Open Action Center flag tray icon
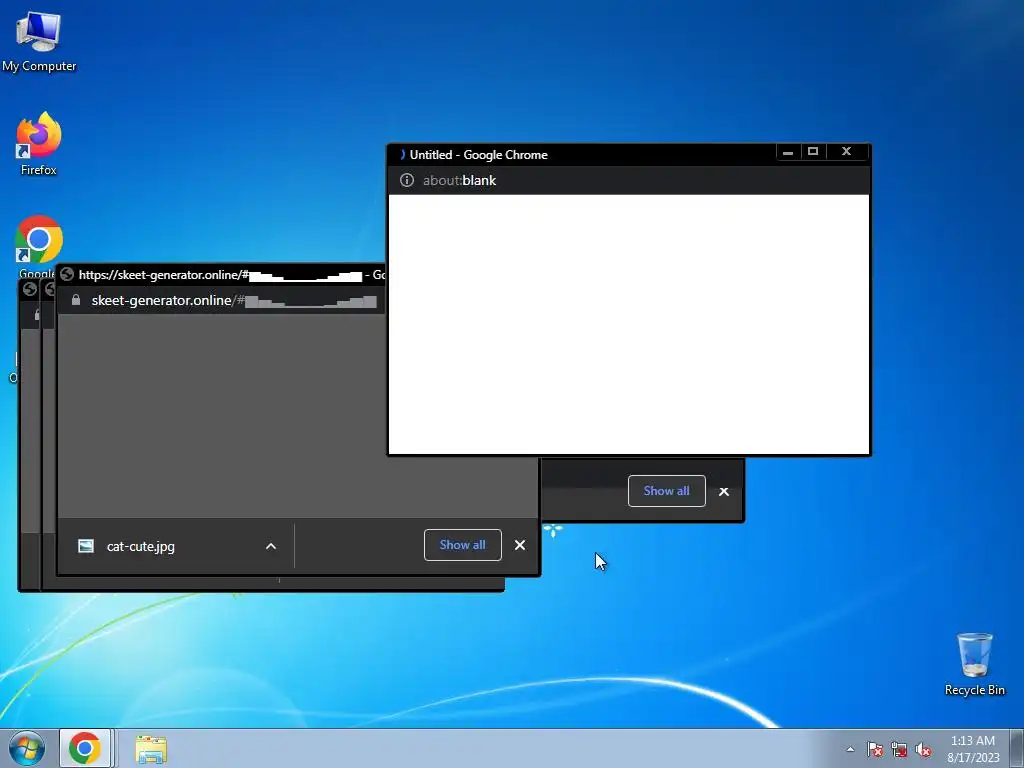This screenshot has height=768, width=1024. coord(875,749)
